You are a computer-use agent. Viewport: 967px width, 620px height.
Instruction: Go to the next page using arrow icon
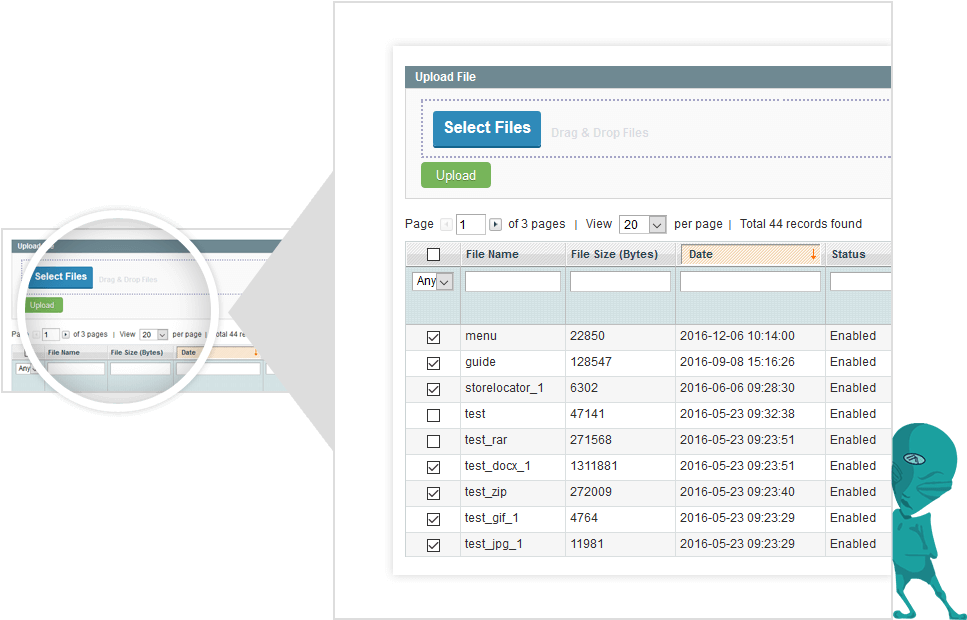(x=495, y=224)
